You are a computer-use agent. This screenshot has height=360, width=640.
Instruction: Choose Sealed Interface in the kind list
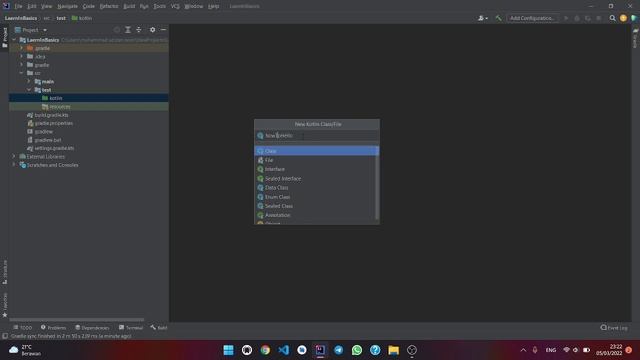click(315, 178)
